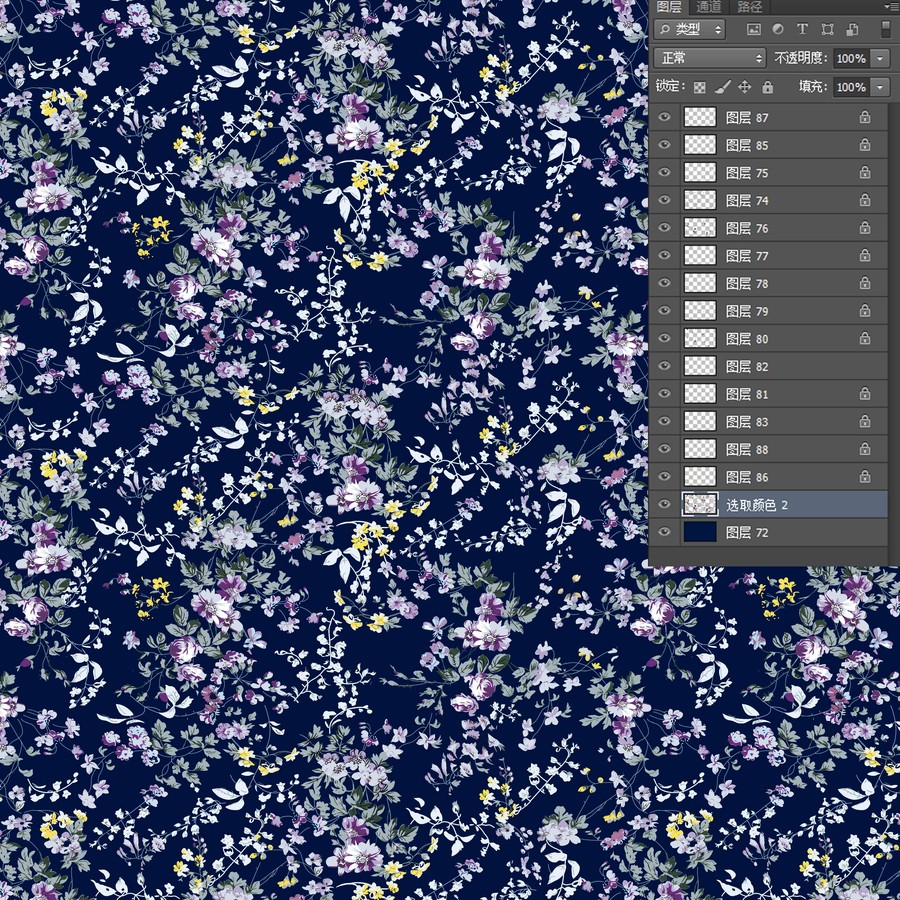The height and width of the screenshot is (900, 900).
Task: Click lock all padlock icon beside 锁定
Action: pyautogui.click(x=767, y=87)
